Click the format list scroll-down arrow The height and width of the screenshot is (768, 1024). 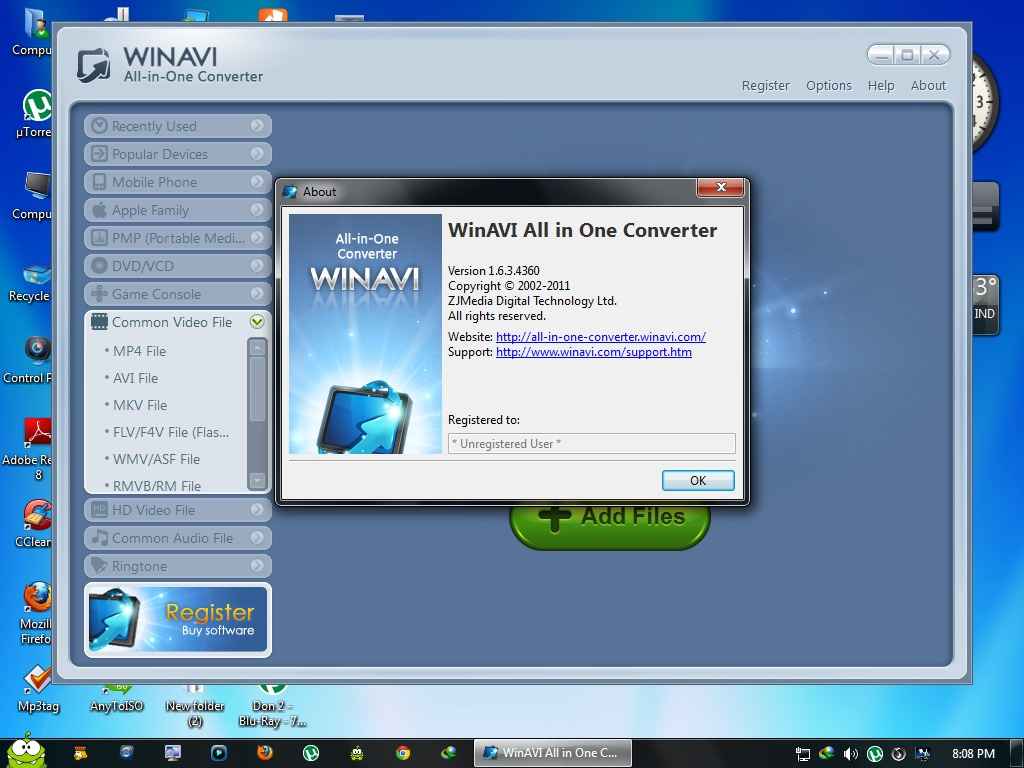[257, 480]
